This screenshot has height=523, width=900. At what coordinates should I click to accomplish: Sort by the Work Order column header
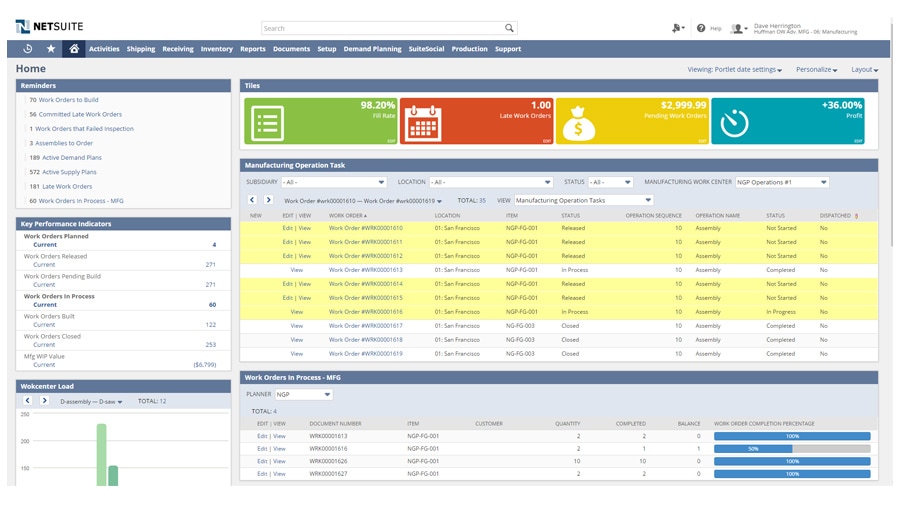point(347,216)
